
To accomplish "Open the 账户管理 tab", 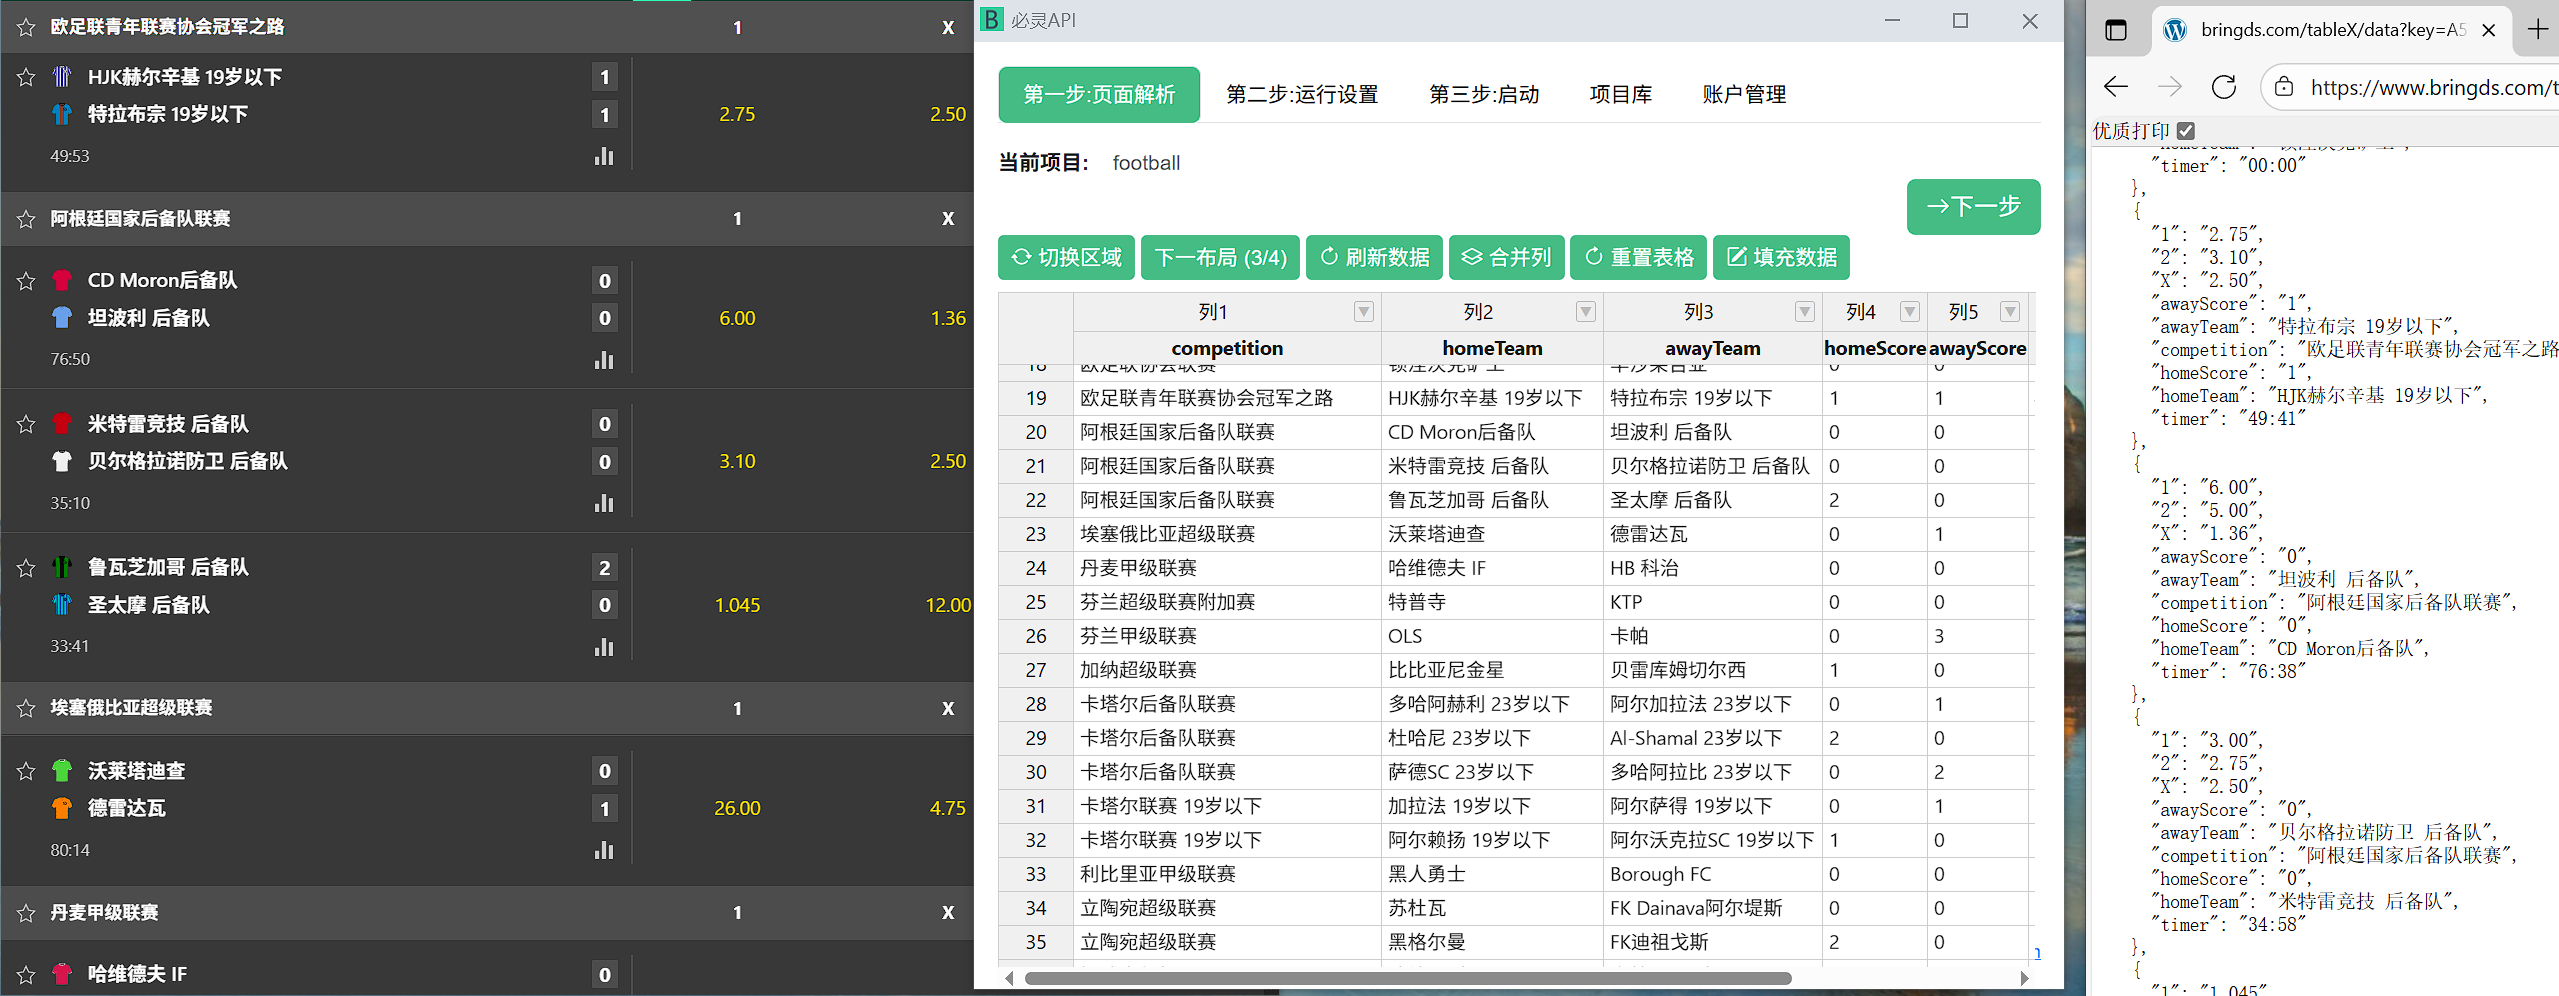I will click(1744, 95).
